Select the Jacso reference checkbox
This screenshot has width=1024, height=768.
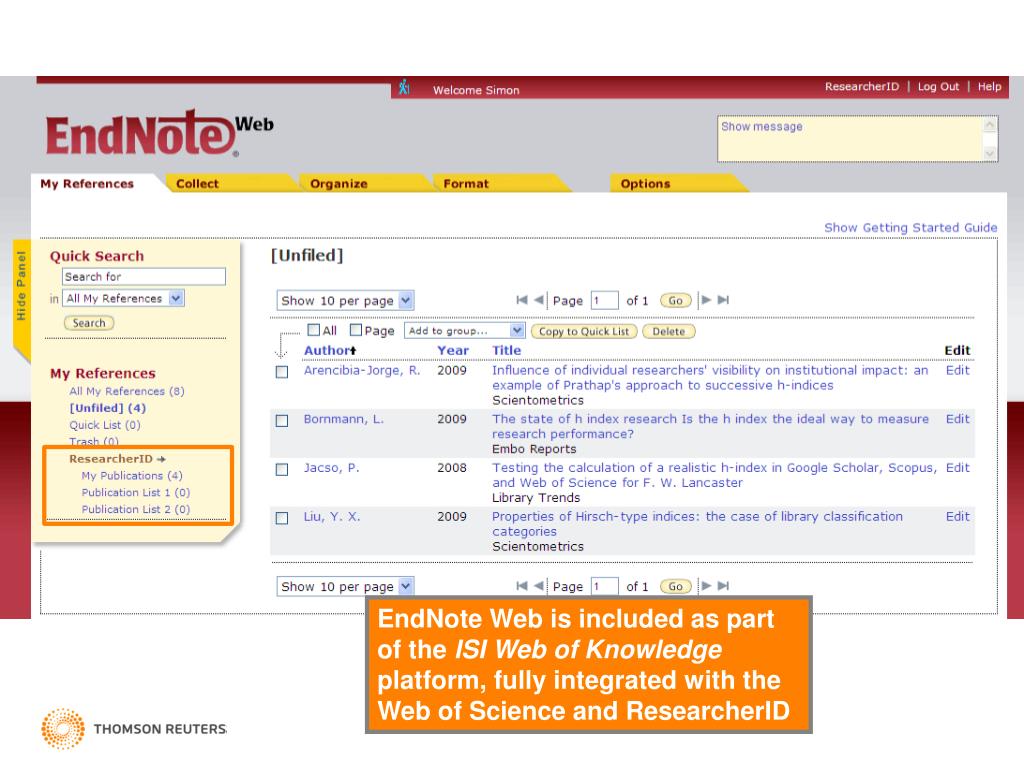[282, 470]
